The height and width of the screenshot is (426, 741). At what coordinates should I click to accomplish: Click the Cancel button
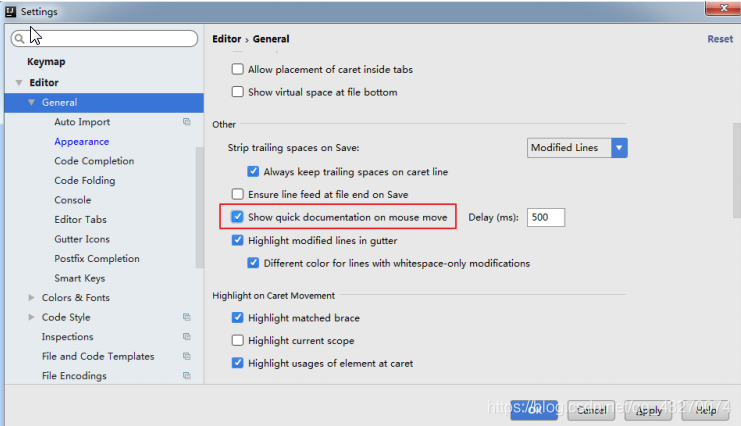(591, 410)
